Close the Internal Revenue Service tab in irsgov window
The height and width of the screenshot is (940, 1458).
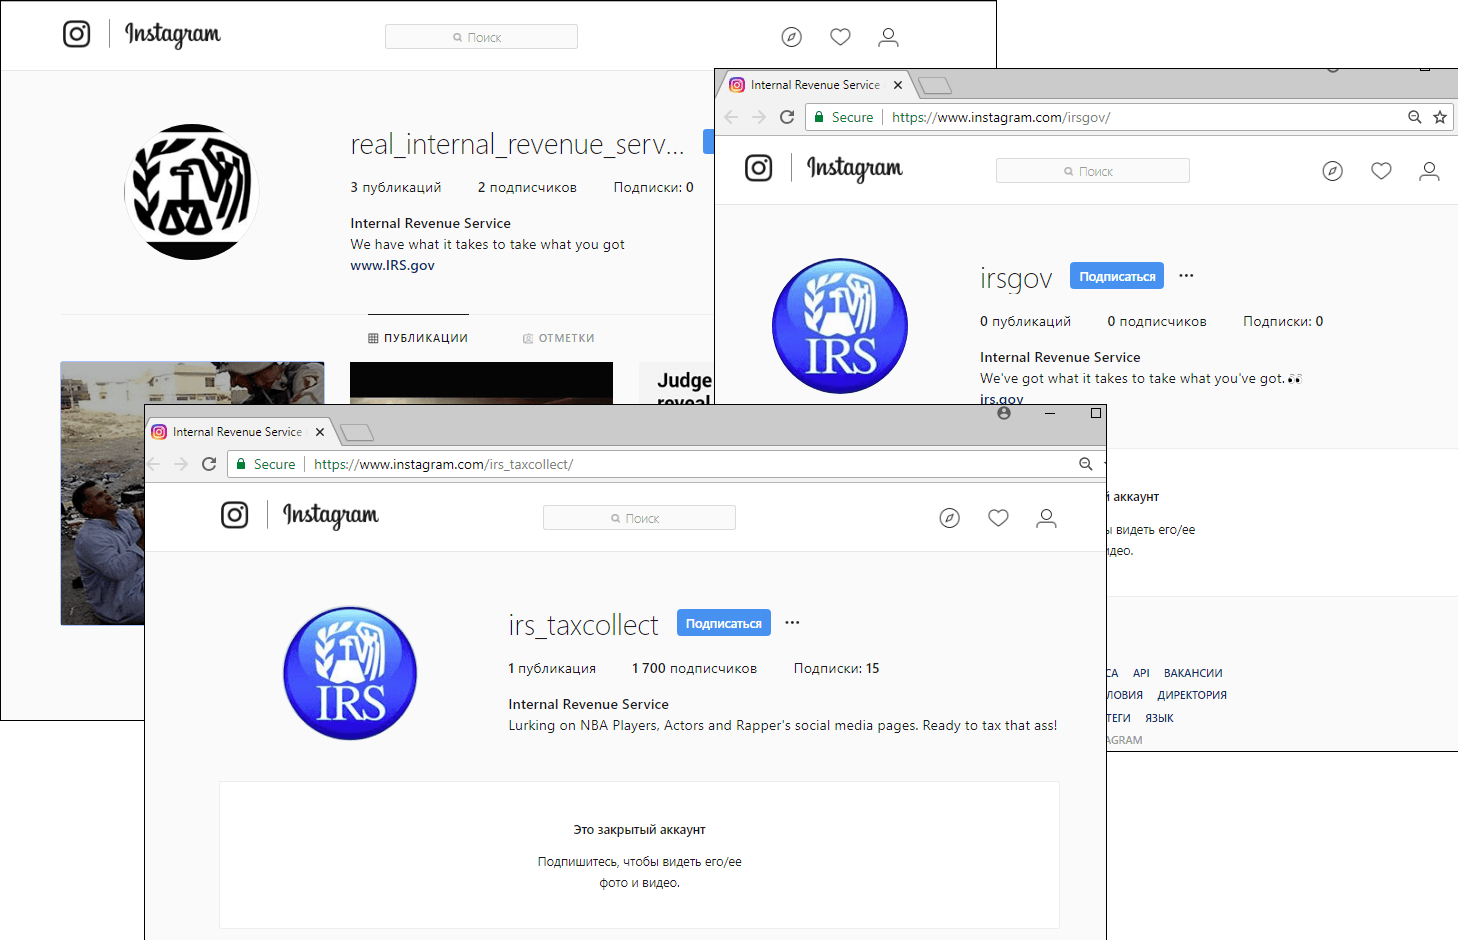(898, 85)
